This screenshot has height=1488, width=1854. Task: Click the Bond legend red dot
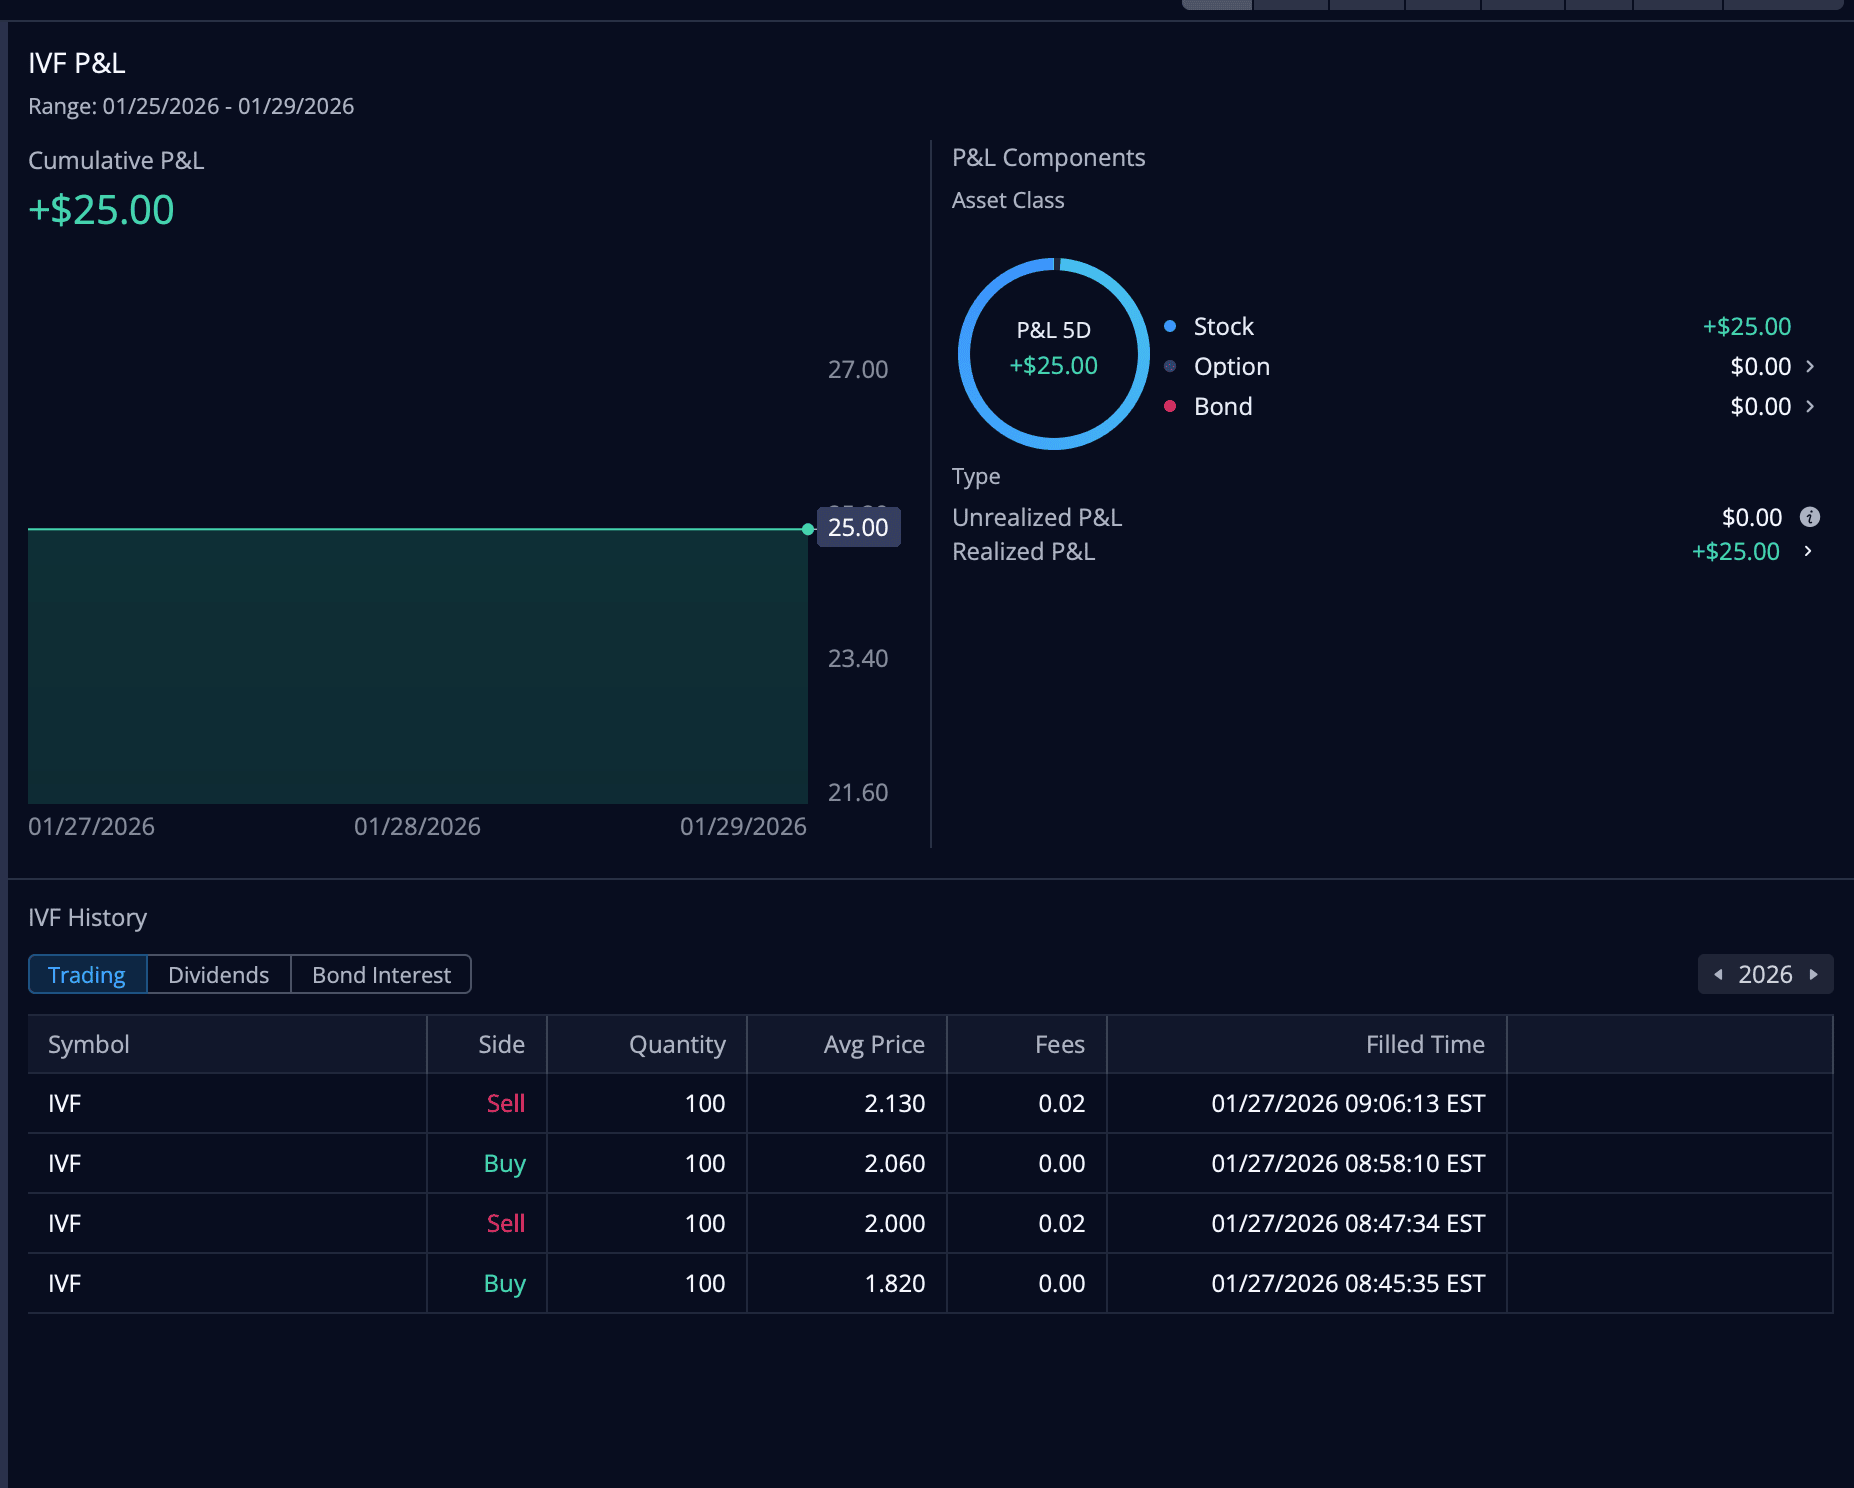tap(1169, 406)
